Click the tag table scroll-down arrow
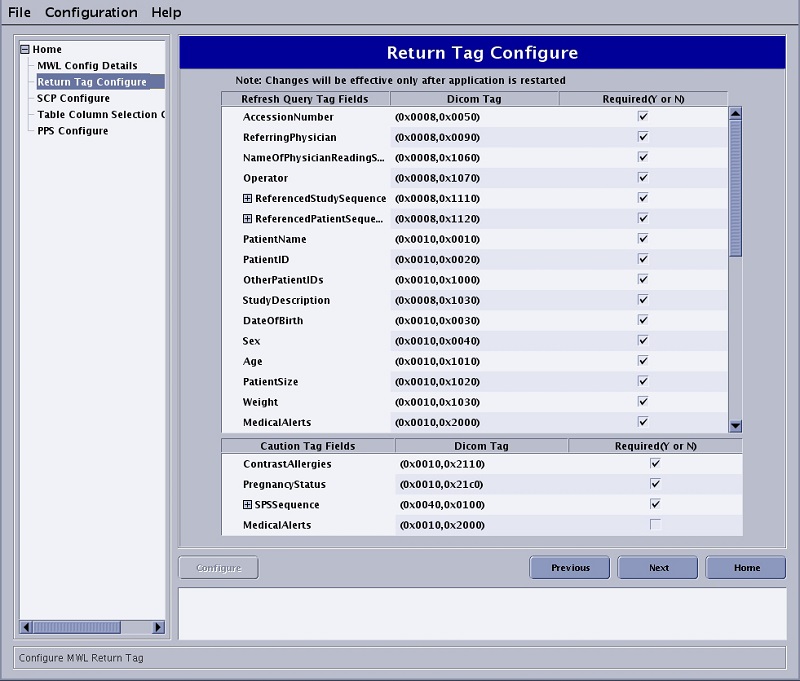Image resolution: width=800 pixels, height=681 pixels. (x=736, y=425)
